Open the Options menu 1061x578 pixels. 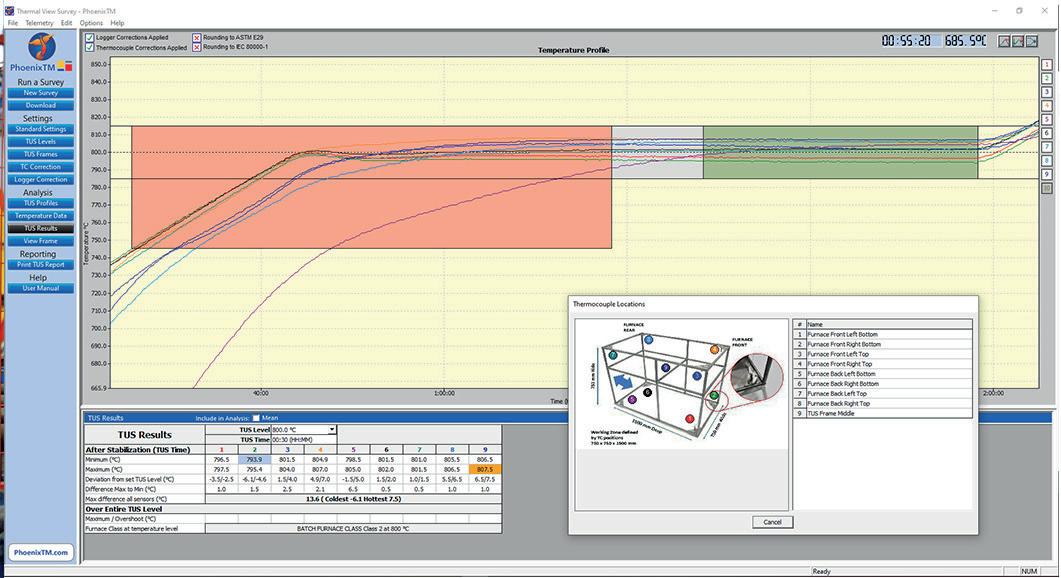click(91, 23)
